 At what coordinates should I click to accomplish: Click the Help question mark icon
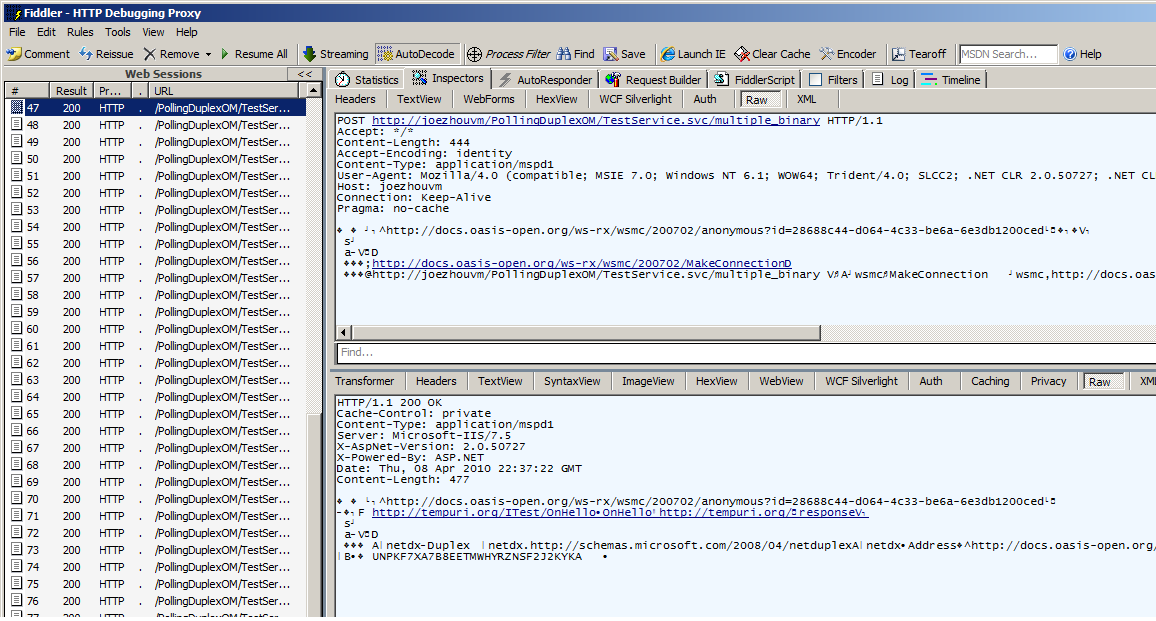(x=1070, y=54)
